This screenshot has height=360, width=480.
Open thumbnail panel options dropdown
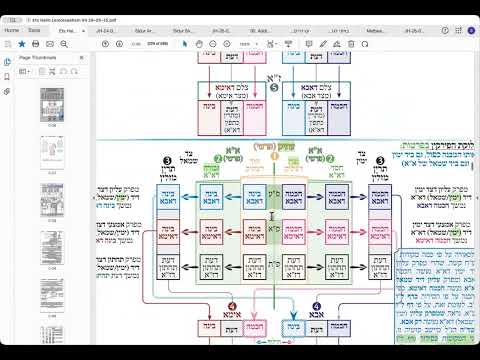(24, 71)
